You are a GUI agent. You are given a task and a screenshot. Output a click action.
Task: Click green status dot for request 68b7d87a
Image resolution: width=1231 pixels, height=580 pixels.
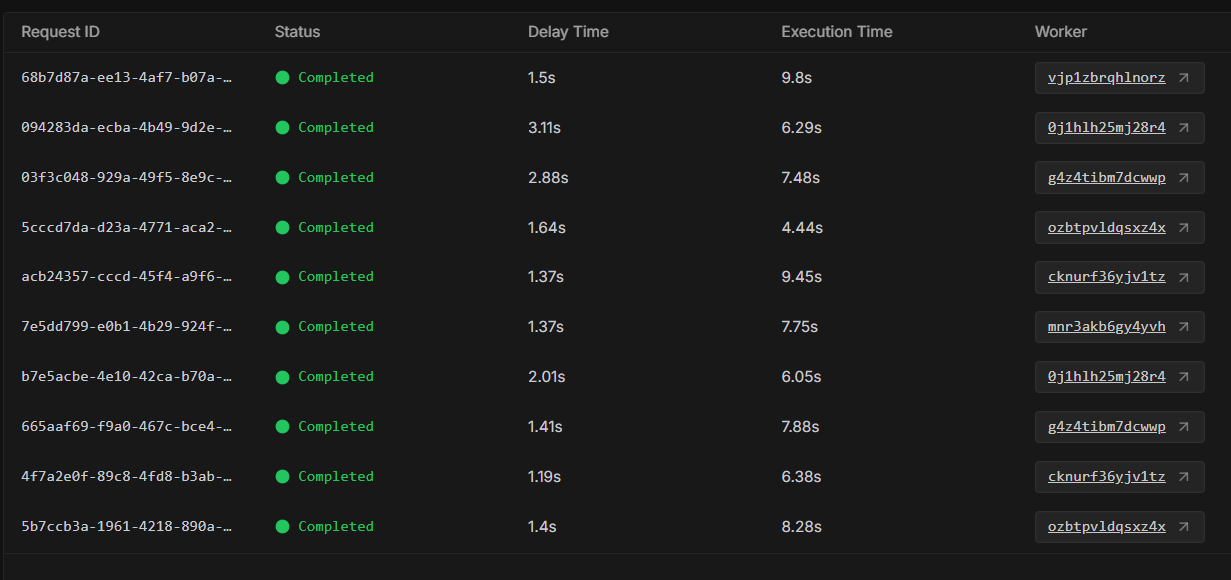pyautogui.click(x=282, y=77)
